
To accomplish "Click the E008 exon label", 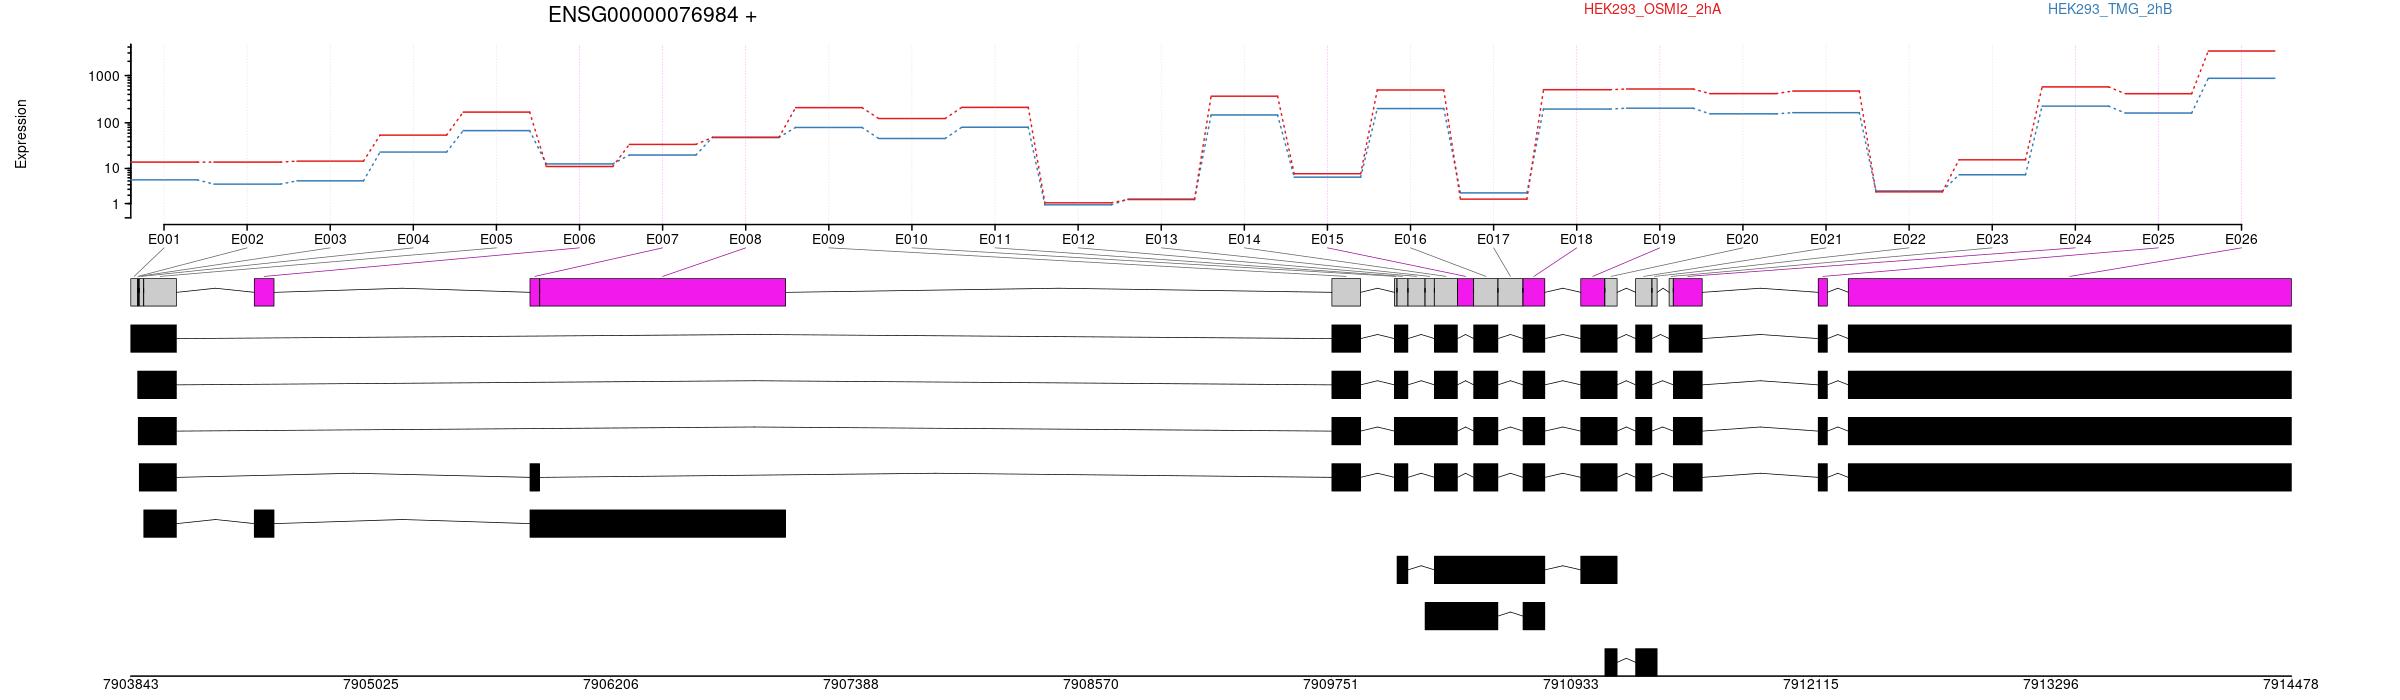I will pyautogui.click(x=745, y=239).
